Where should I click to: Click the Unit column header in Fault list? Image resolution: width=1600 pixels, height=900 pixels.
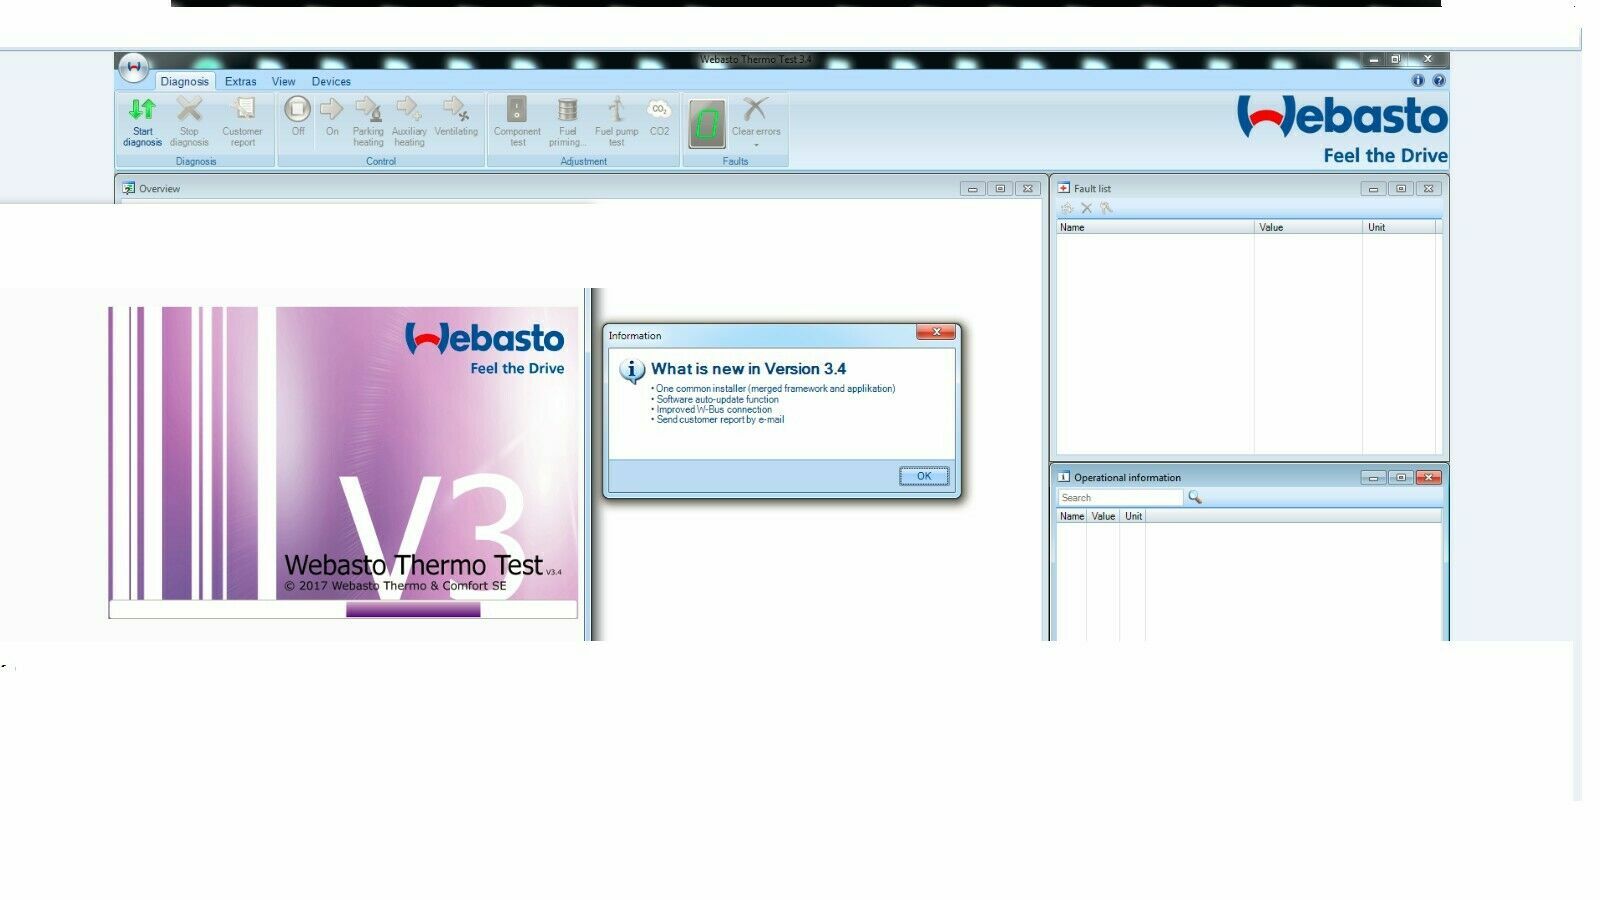[1400, 227]
